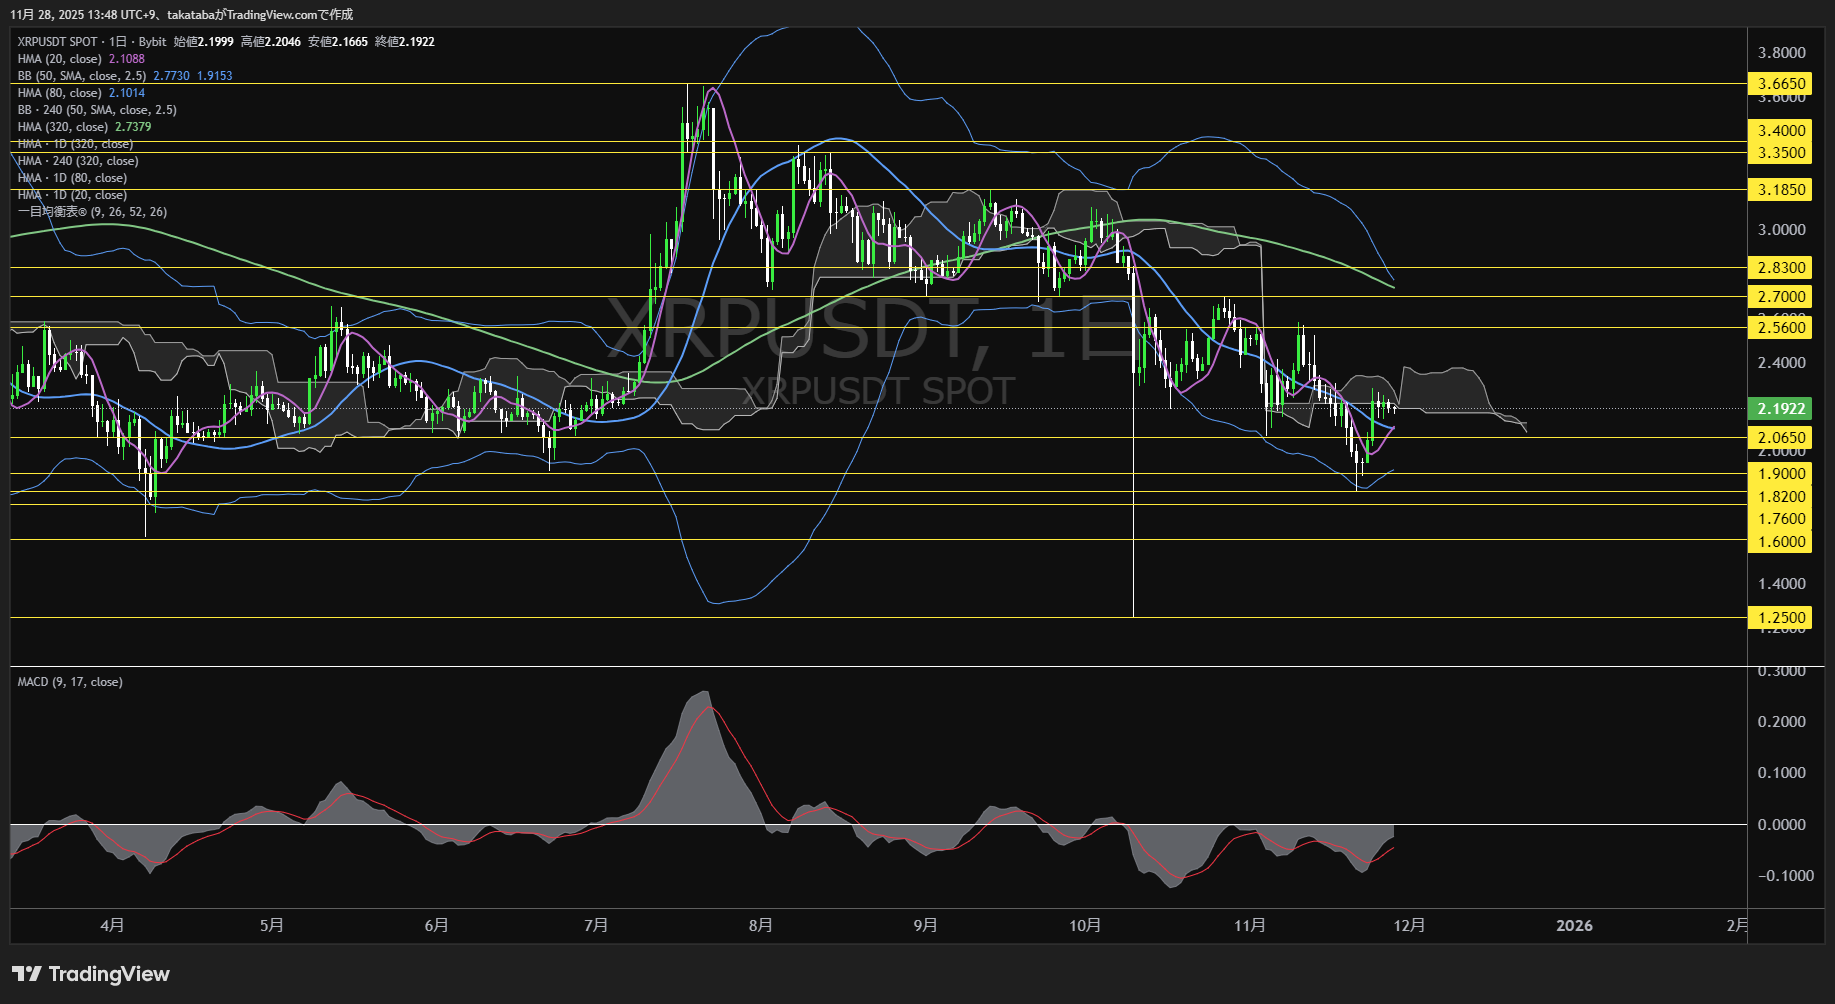Click the 1.2500 price scale label
Image resolution: width=1835 pixels, height=1004 pixels.
tap(1779, 617)
